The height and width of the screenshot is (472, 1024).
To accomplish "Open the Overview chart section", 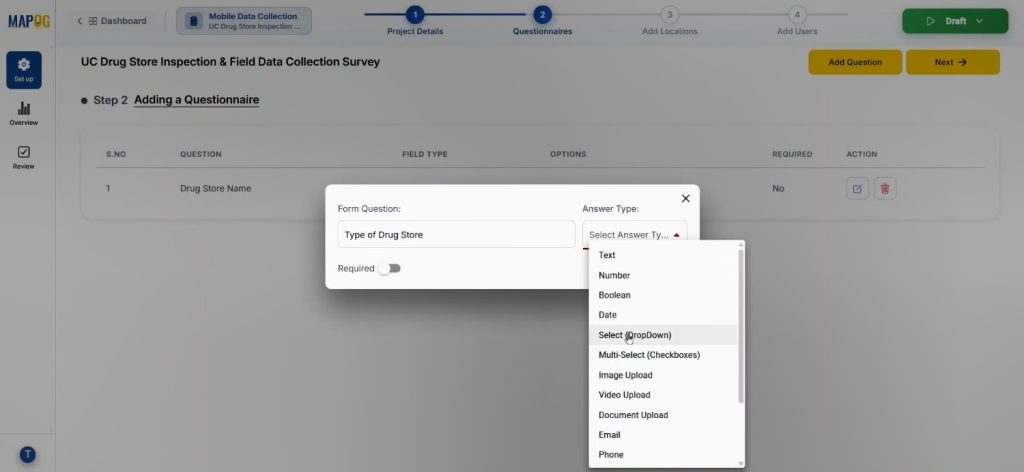I will [24, 114].
